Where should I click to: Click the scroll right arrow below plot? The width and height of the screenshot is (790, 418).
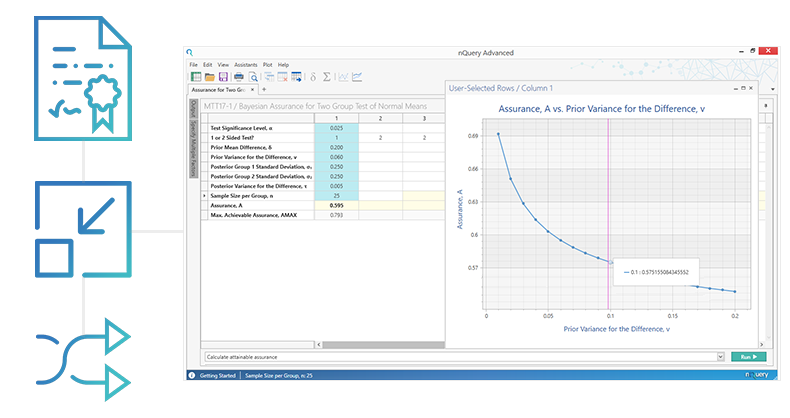tap(761, 345)
